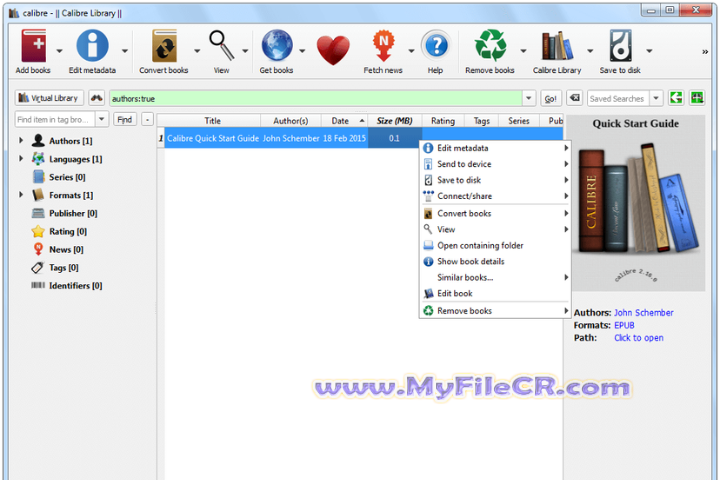Select Rating [0] category
This screenshot has height=480, width=720.
[x=68, y=232]
